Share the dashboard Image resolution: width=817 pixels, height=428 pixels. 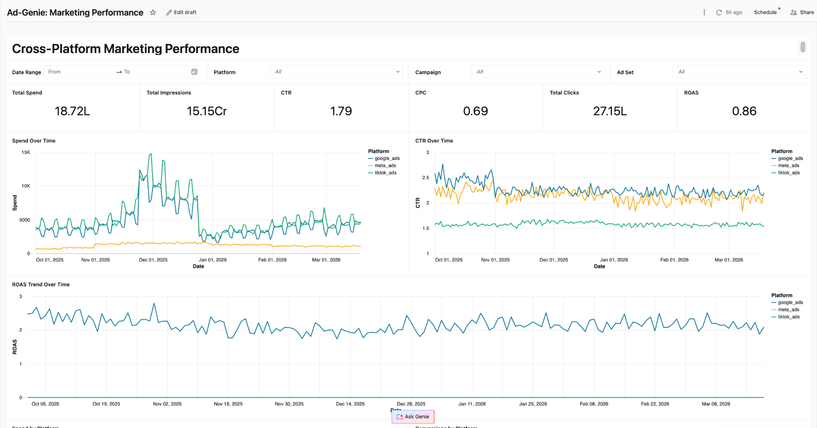click(801, 13)
